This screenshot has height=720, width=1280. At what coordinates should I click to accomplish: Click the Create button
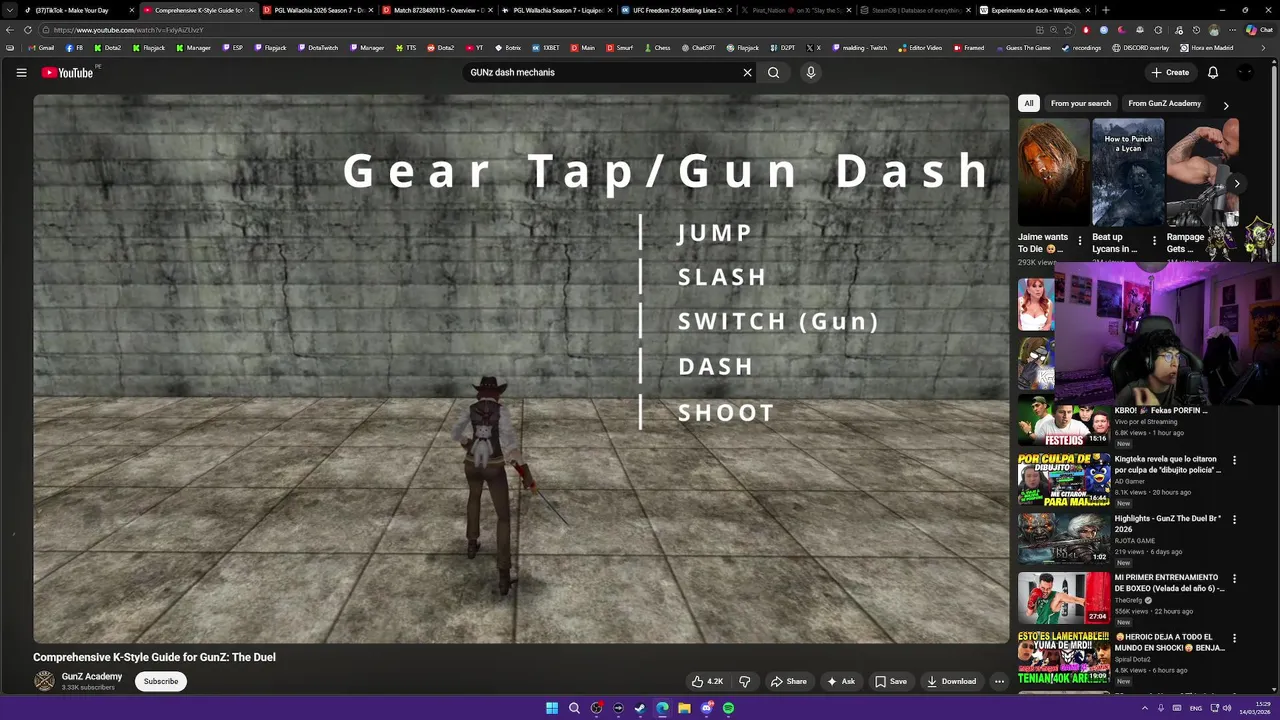pyautogui.click(x=1170, y=72)
